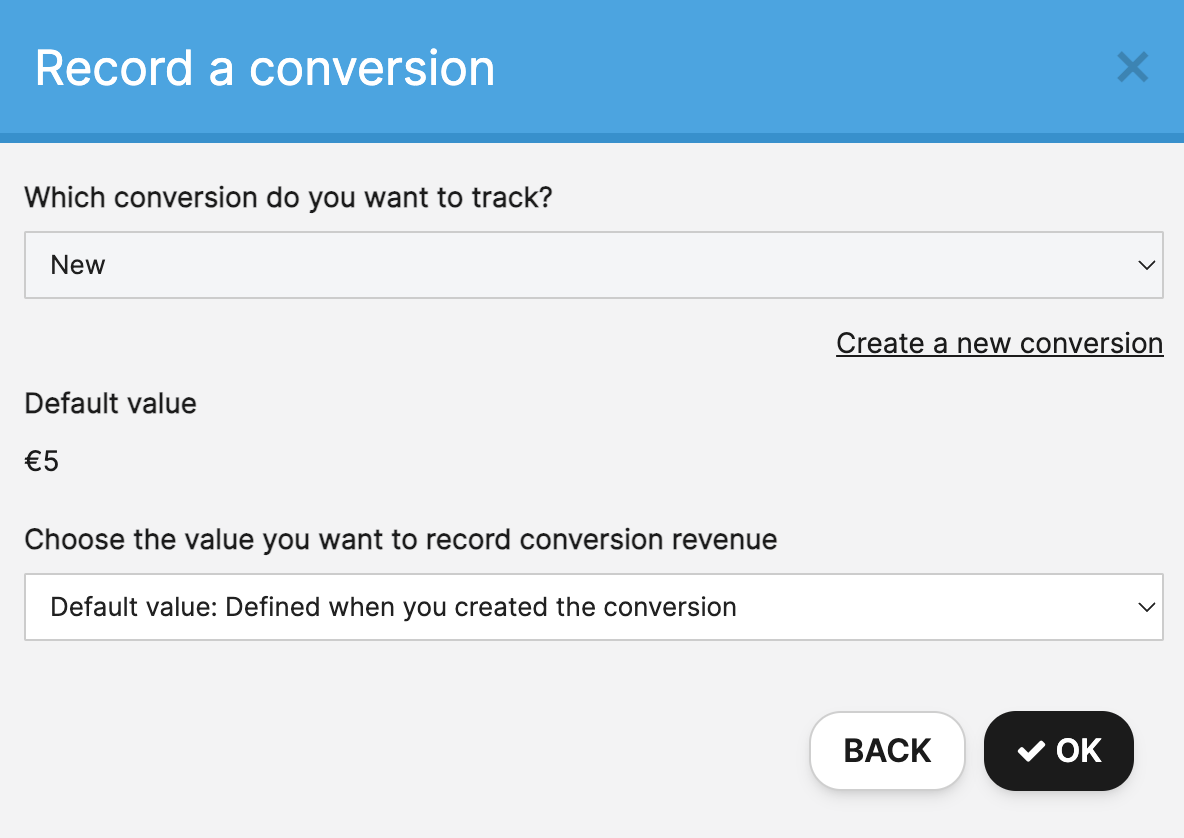Click the €5 default value amount
This screenshot has height=838, width=1184.
(x=42, y=462)
